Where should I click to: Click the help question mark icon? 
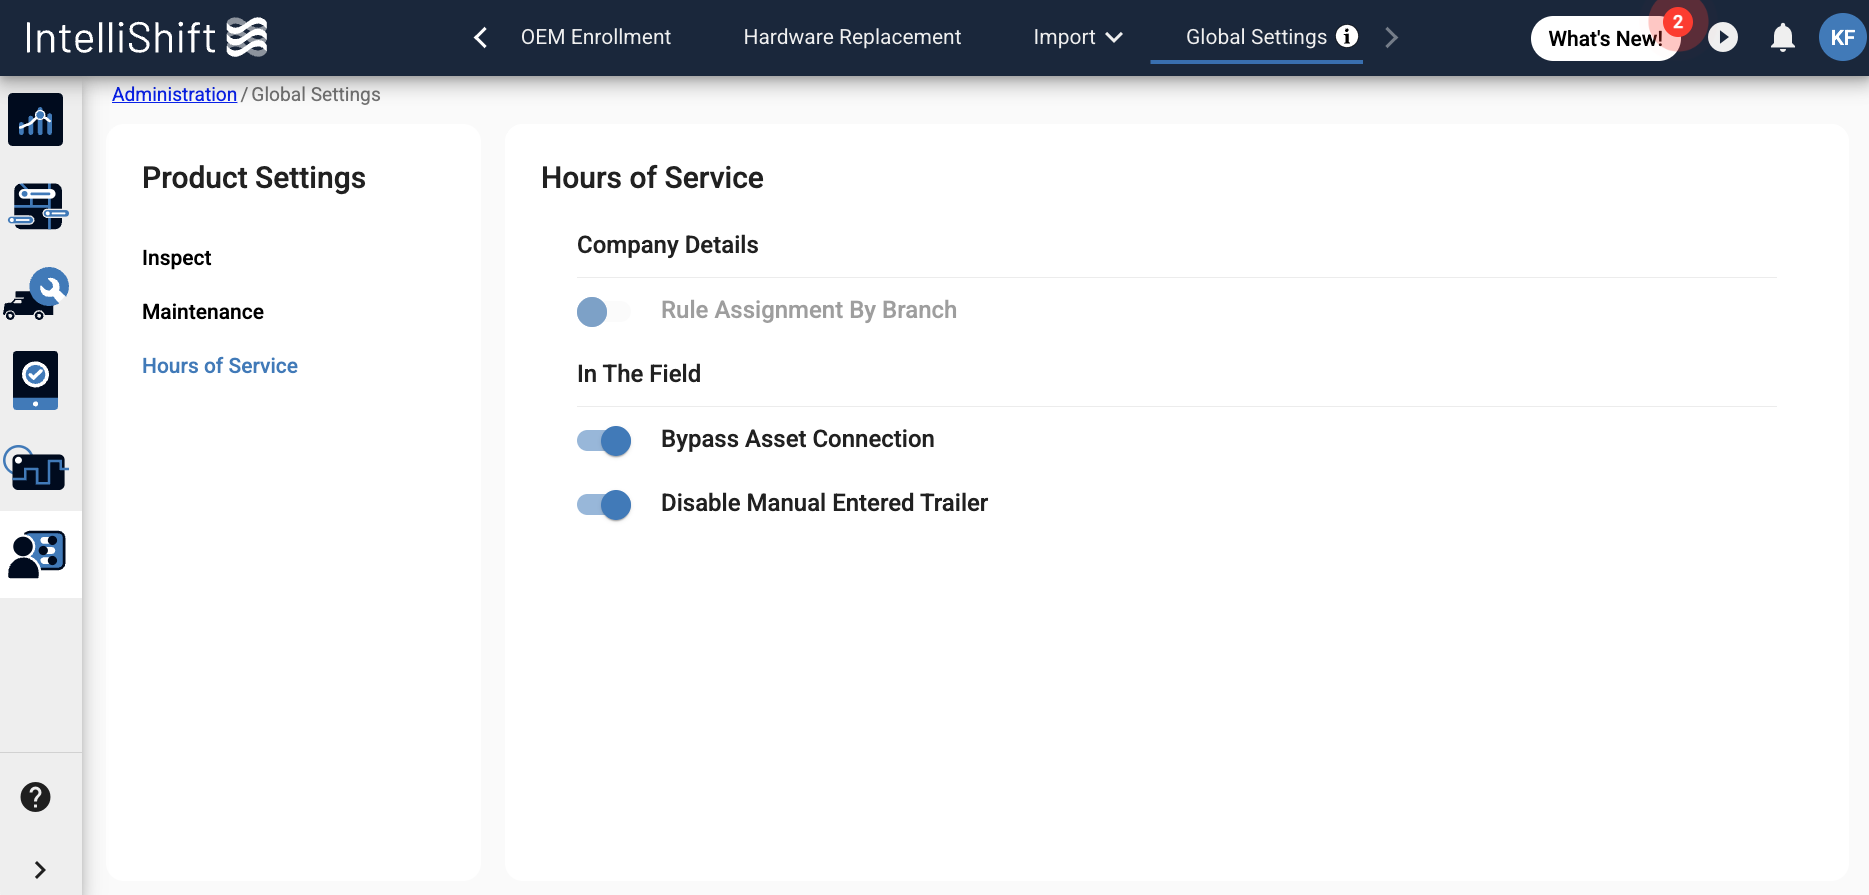point(36,797)
